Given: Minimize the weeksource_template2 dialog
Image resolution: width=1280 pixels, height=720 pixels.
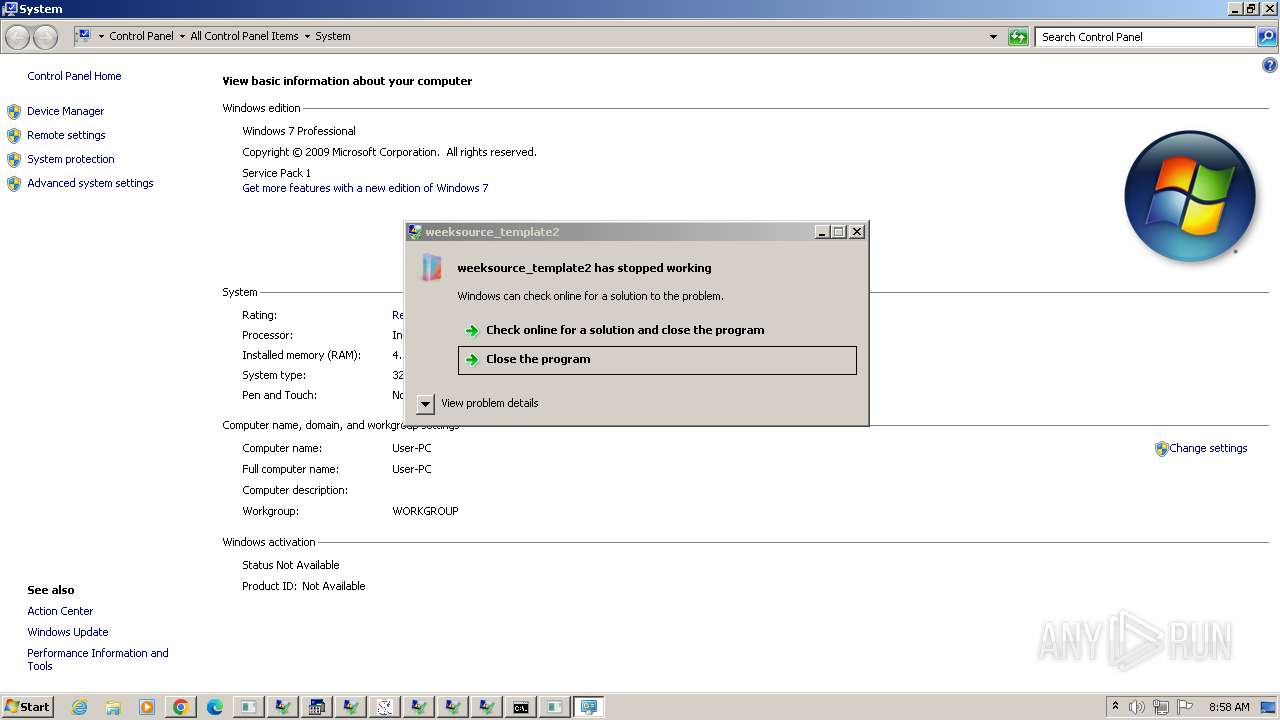Looking at the screenshot, I should (822, 231).
